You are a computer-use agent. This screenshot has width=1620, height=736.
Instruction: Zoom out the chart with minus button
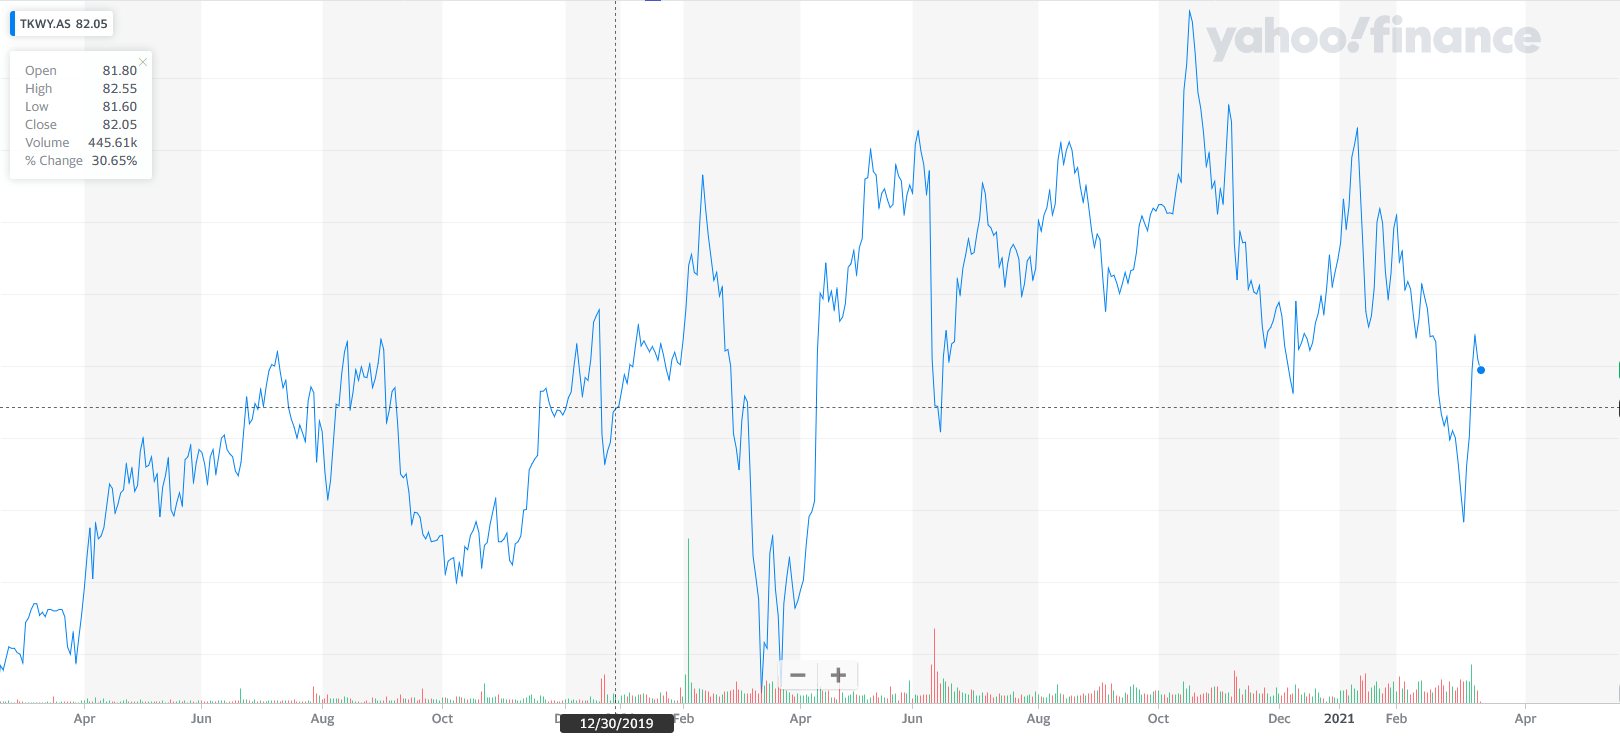tap(798, 675)
